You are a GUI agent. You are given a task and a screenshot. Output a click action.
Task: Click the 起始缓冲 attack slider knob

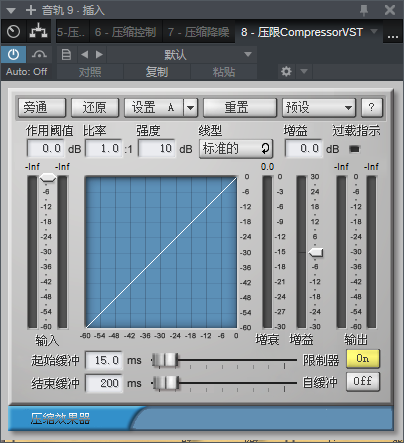click(x=166, y=360)
